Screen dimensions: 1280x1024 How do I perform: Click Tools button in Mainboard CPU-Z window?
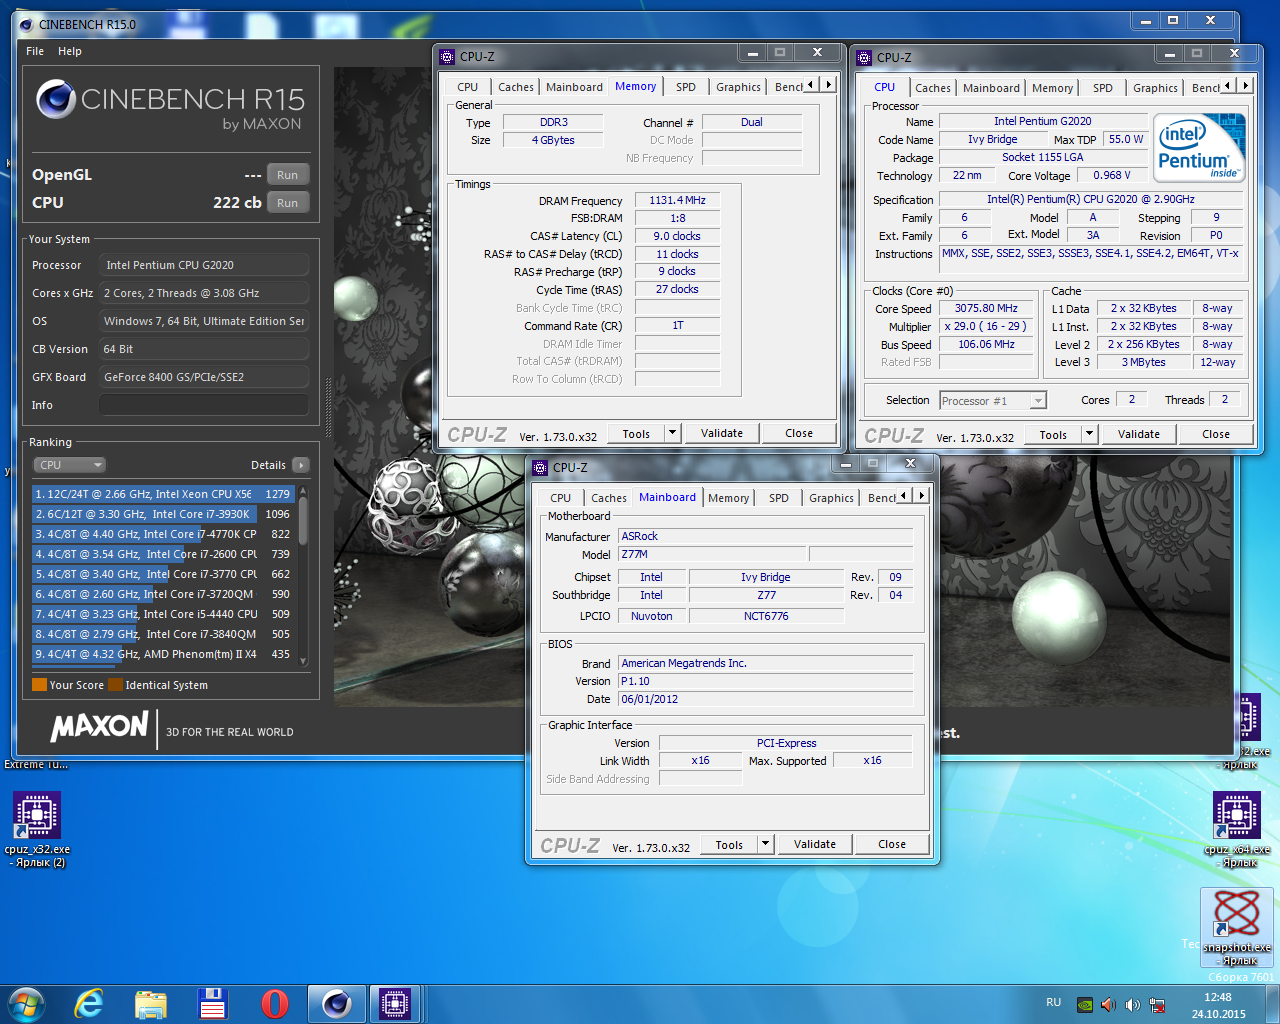(x=729, y=844)
